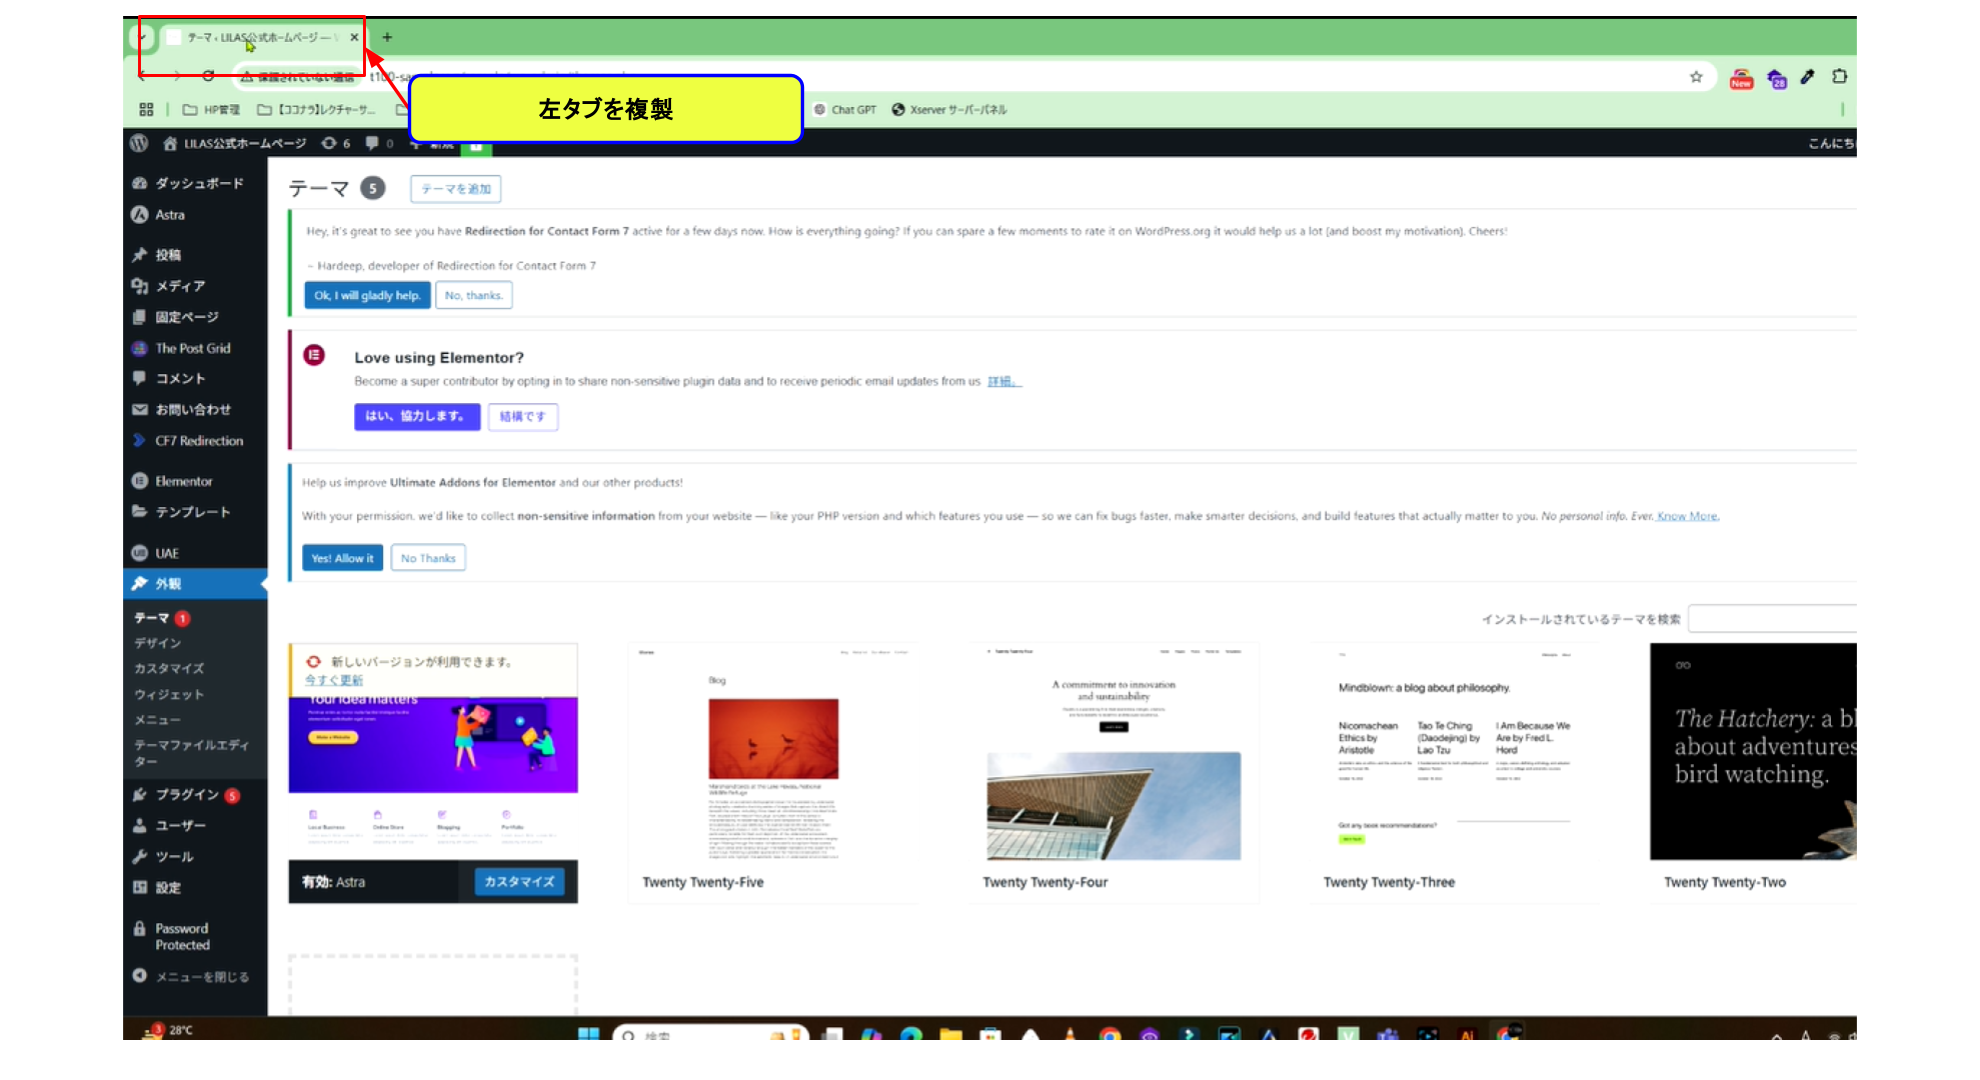Select the 外観 appearance menu
This screenshot has width=1980, height=1080.
coord(196,583)
